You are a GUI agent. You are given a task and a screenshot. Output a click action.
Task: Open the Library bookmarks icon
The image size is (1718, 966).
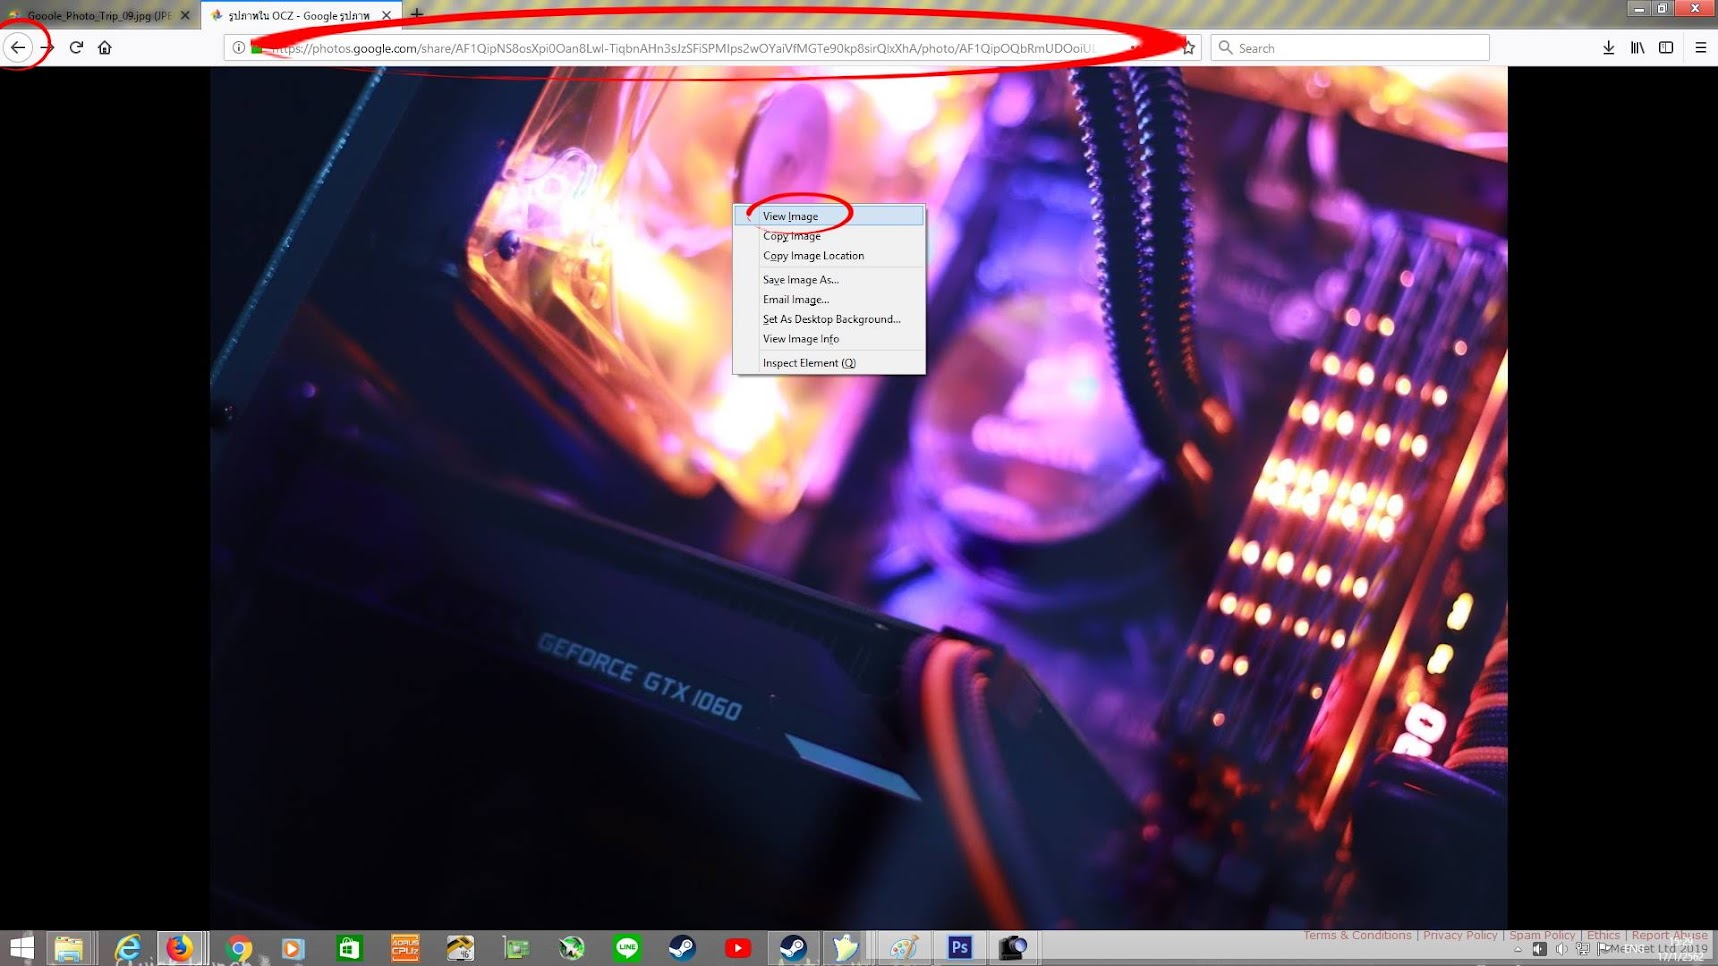[1637, 47]
